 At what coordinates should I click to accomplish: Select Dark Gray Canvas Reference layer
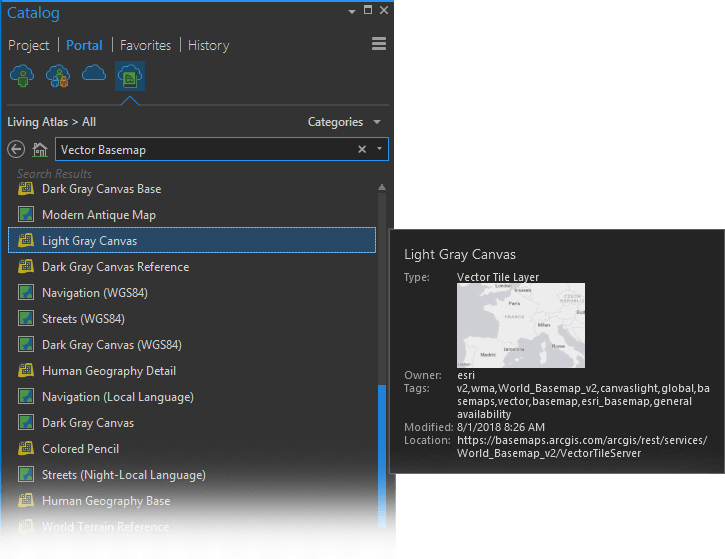point(115,267)
